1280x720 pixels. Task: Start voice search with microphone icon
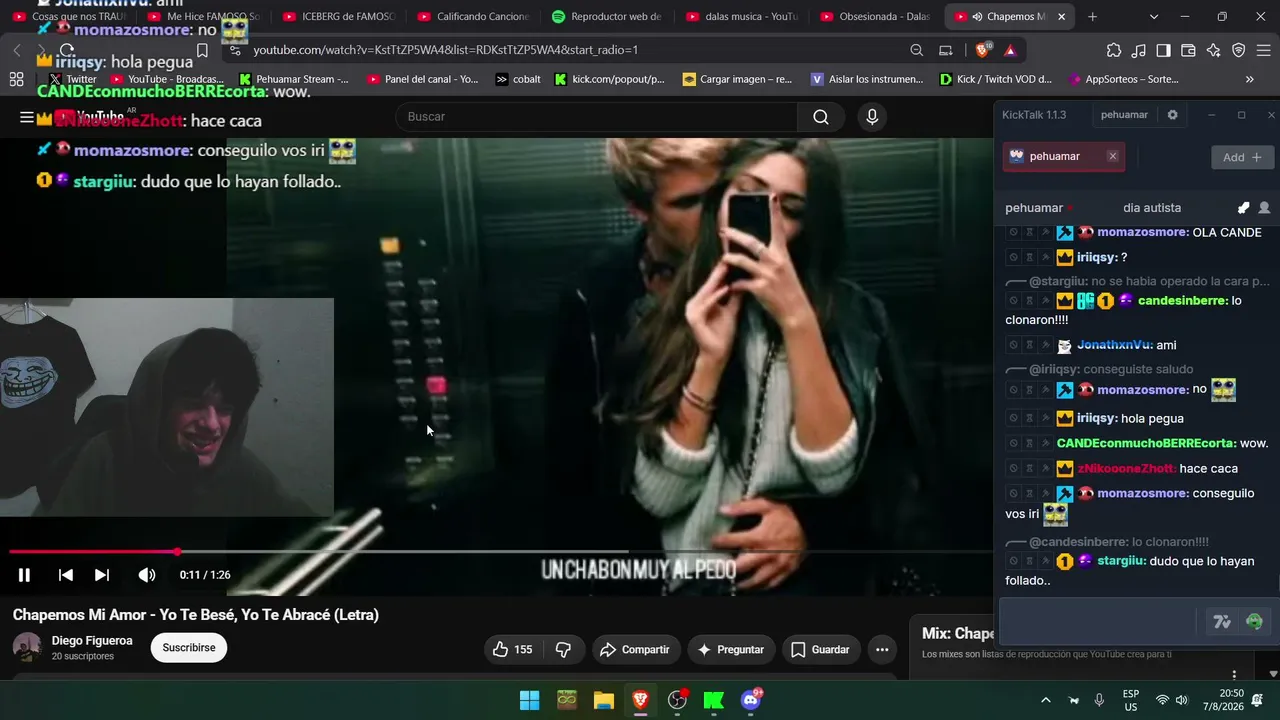click(872, 117)
